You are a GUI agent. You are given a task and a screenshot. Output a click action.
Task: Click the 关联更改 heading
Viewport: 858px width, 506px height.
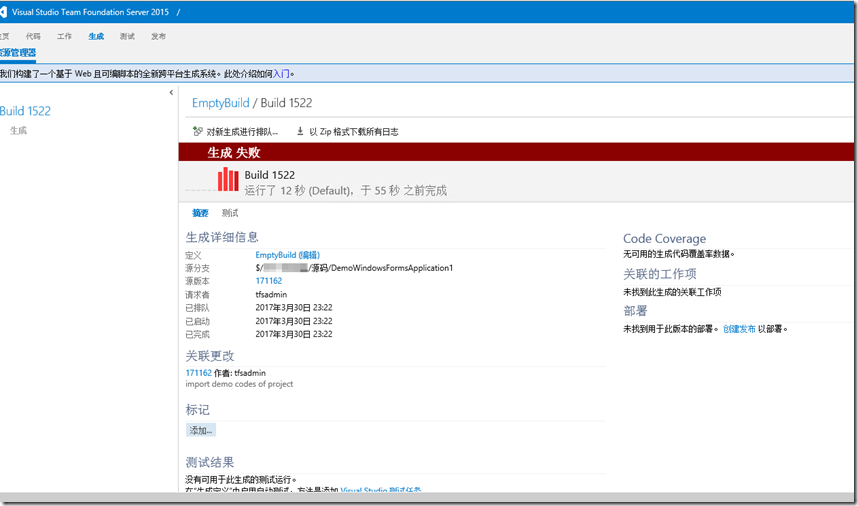pyautogui.click(x=210, y=356)
